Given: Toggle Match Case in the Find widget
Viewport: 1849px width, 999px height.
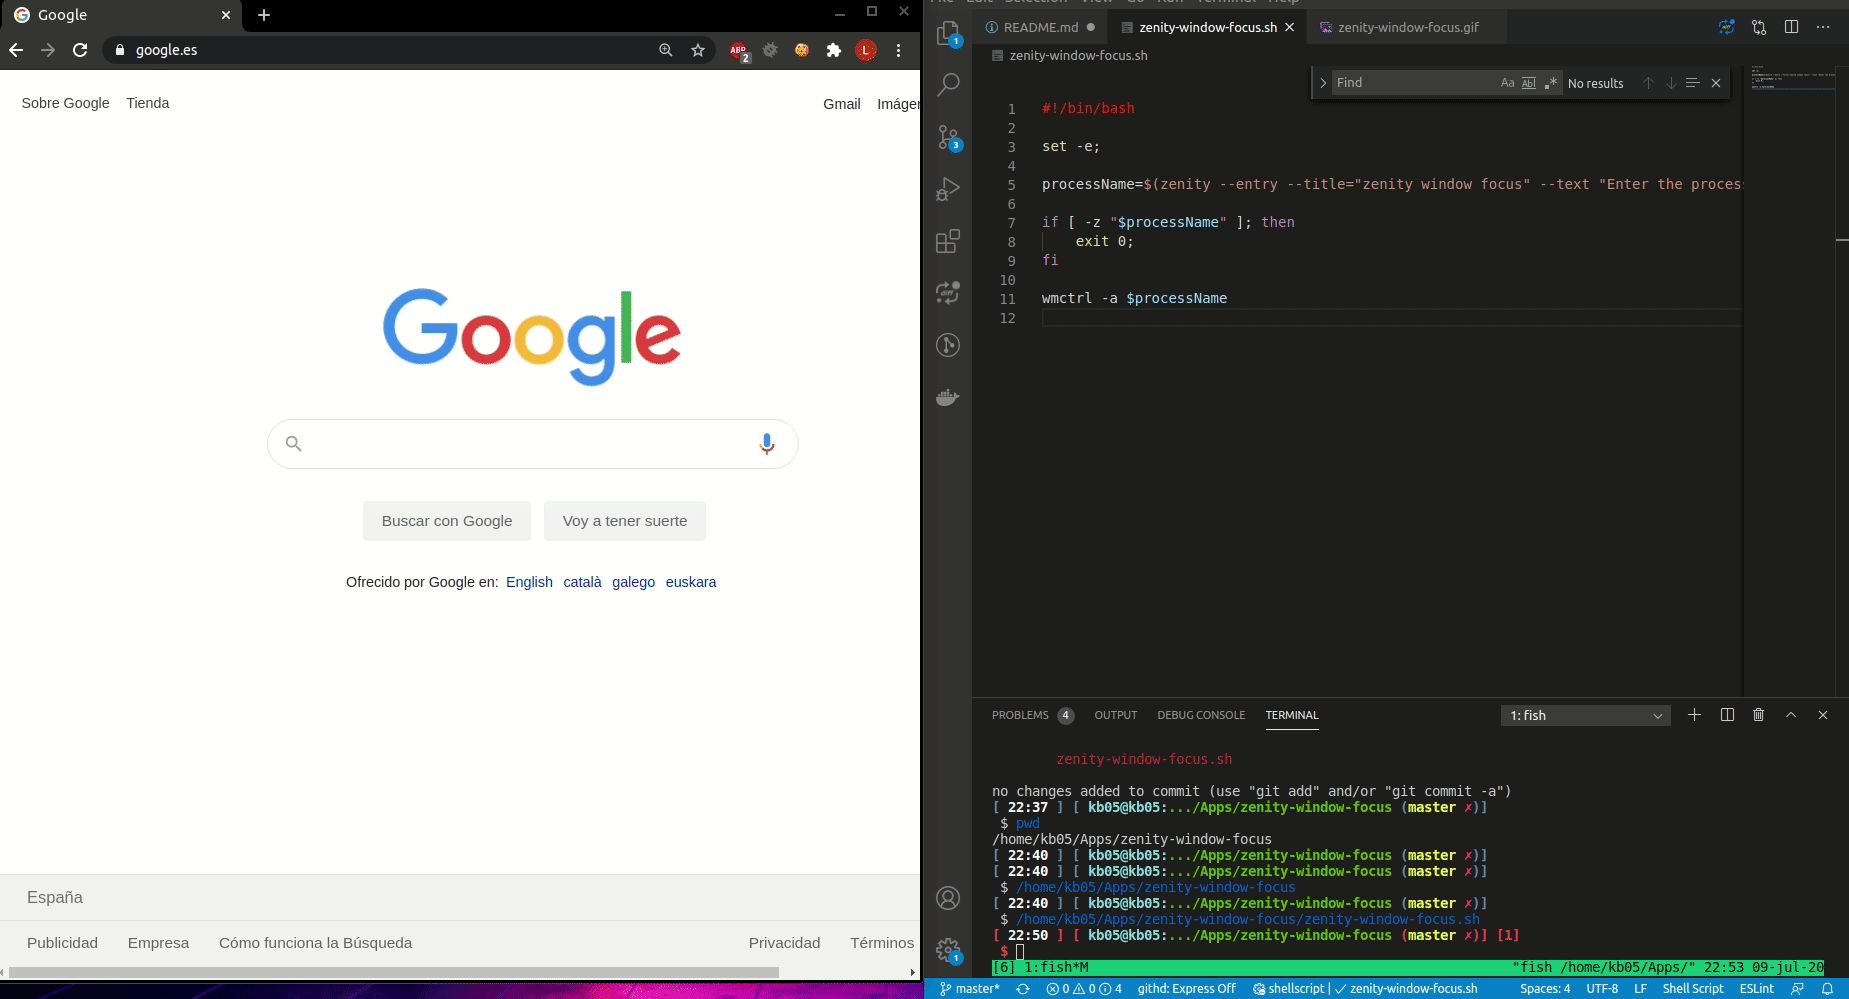Looking at the screenshot, I should (1507, 83).
